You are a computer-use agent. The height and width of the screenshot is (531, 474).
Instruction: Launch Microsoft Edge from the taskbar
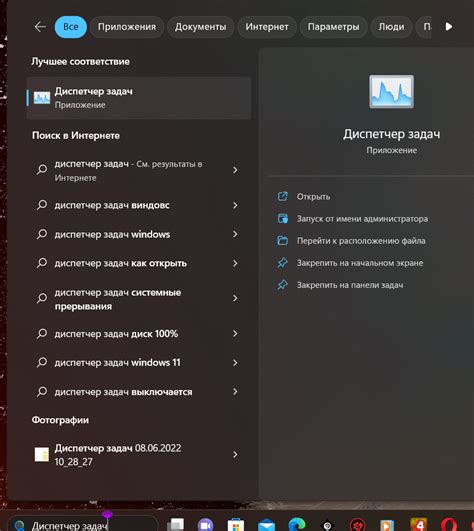(297, 525)
